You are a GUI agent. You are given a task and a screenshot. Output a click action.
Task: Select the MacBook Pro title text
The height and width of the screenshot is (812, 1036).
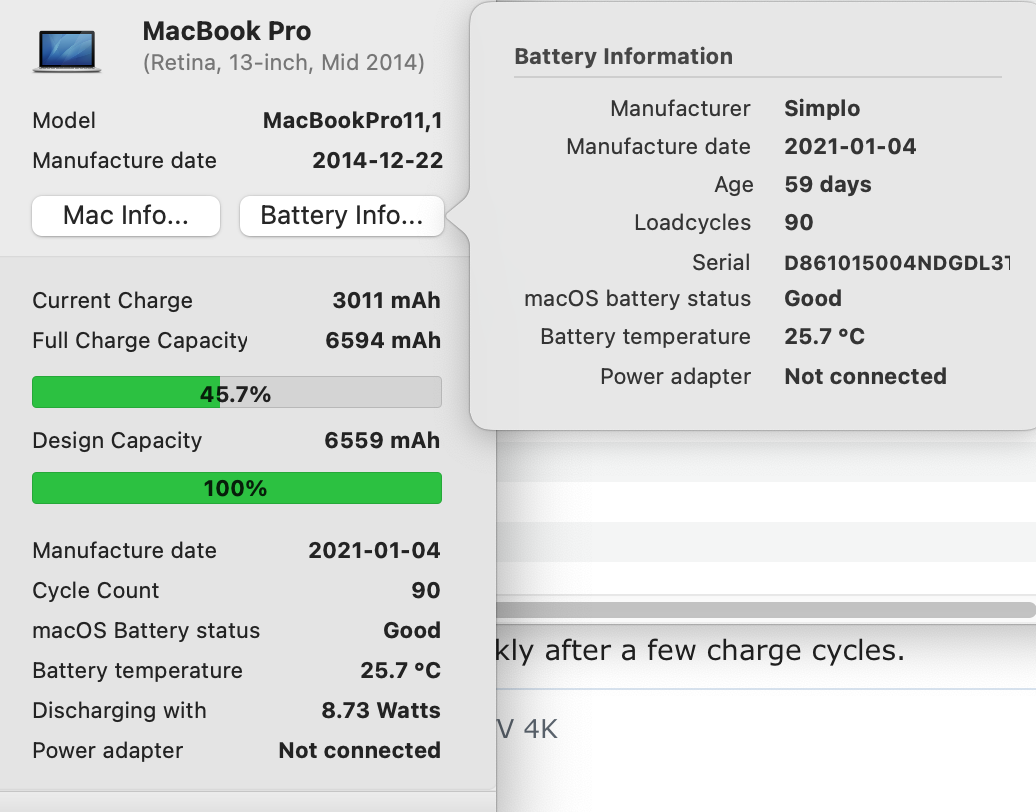click(227, 31)
